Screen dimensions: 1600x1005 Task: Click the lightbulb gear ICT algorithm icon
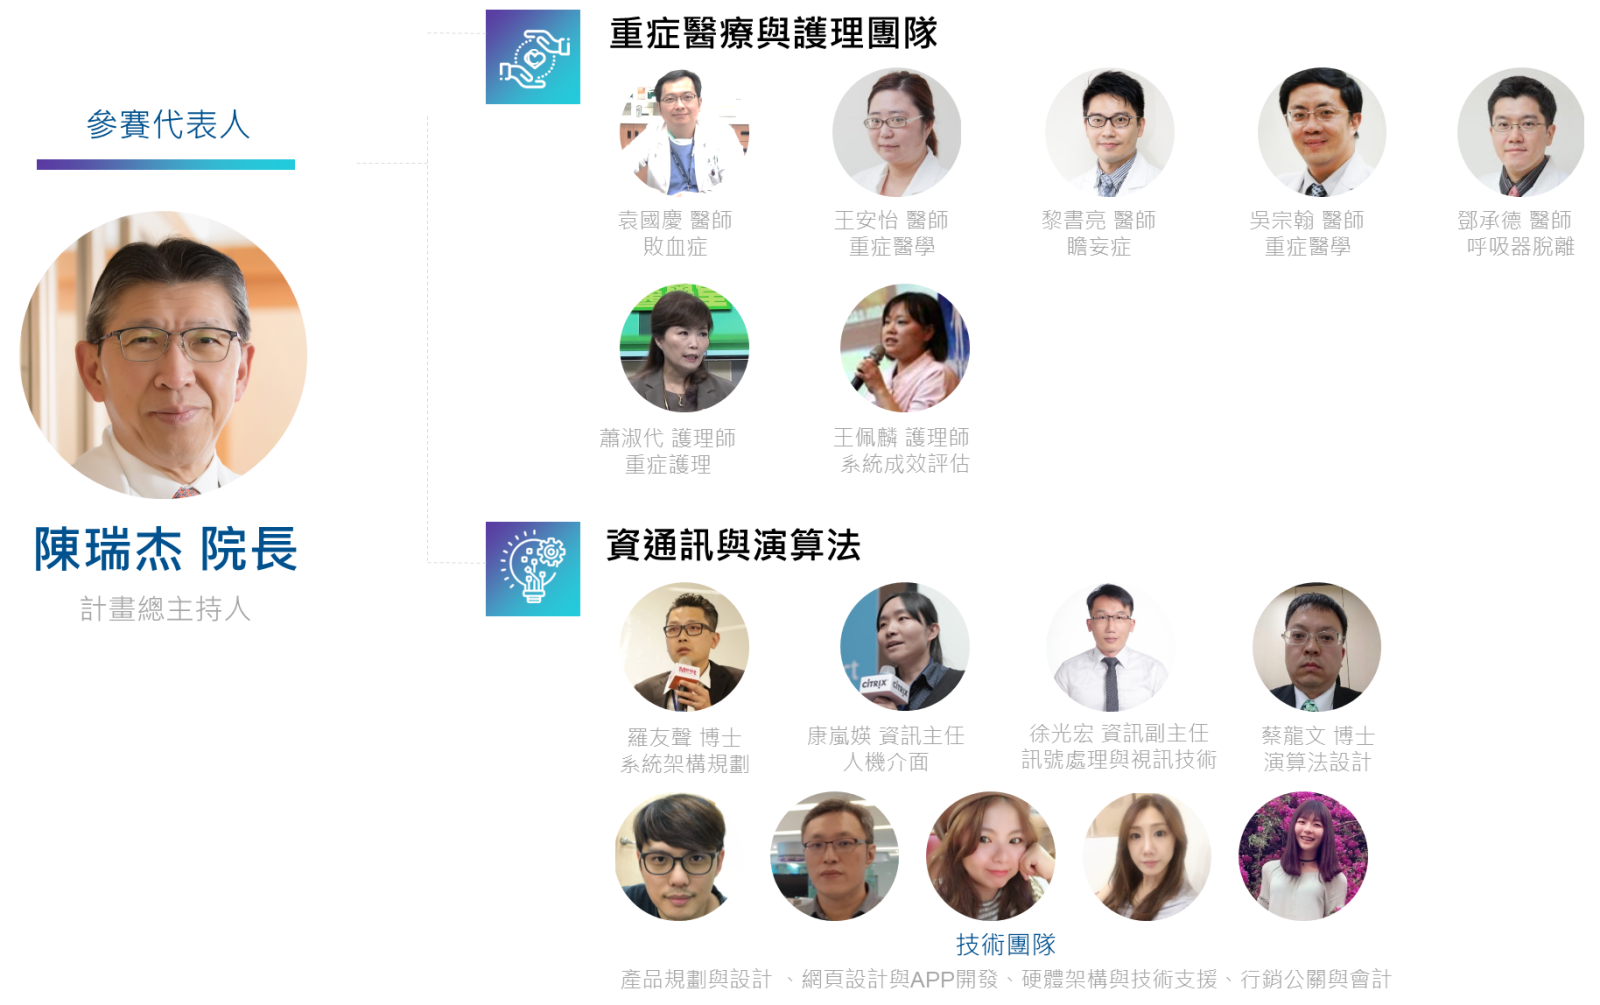(533, 569)
